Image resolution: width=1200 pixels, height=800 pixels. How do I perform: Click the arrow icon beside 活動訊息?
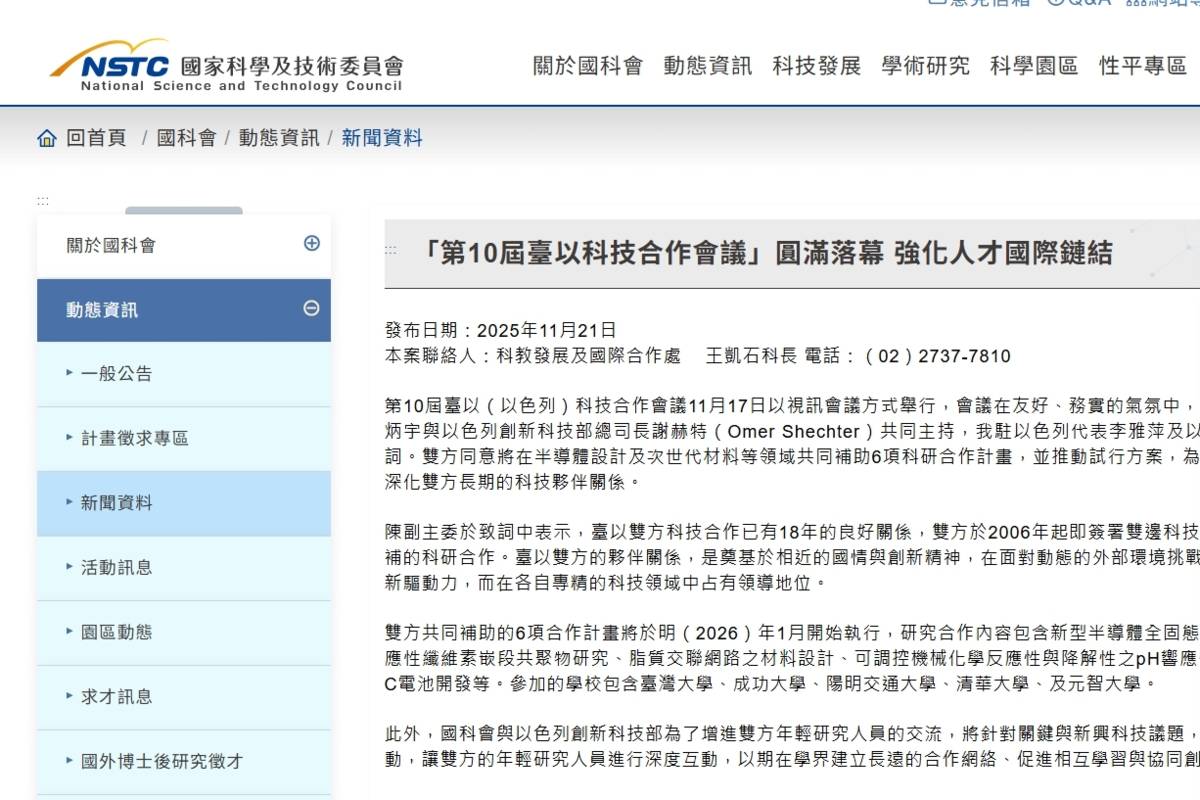[67, 568]
